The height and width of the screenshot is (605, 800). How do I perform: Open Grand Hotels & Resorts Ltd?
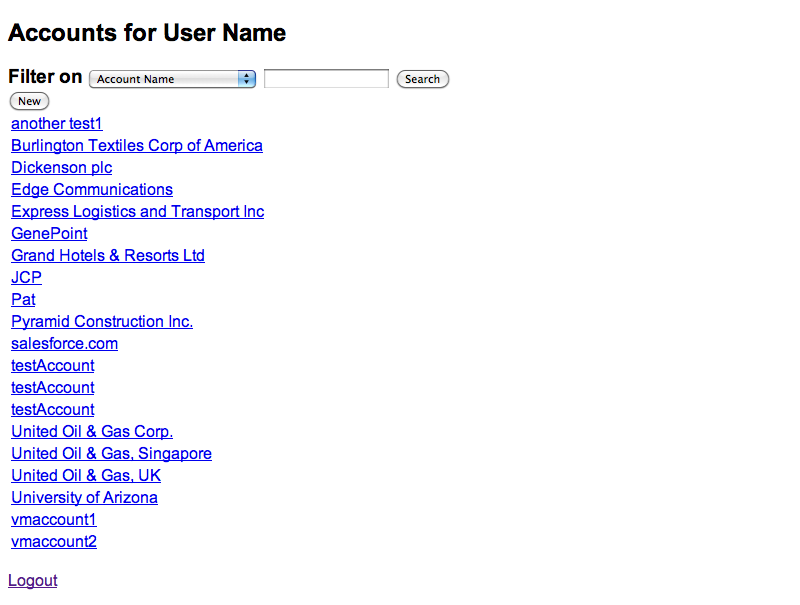(x=108, y=255)
